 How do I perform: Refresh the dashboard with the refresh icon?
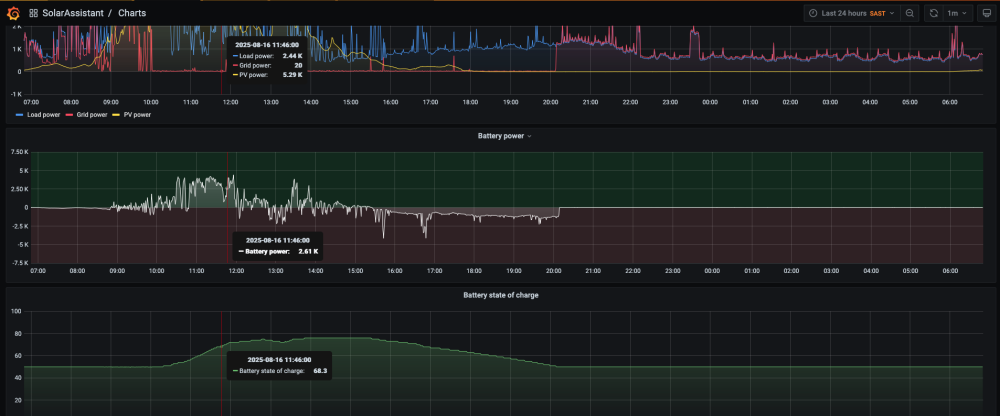tap(934, 13)
